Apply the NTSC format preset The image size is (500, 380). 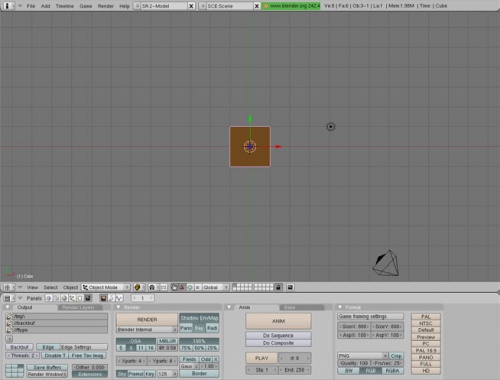(x=426, y=323)
